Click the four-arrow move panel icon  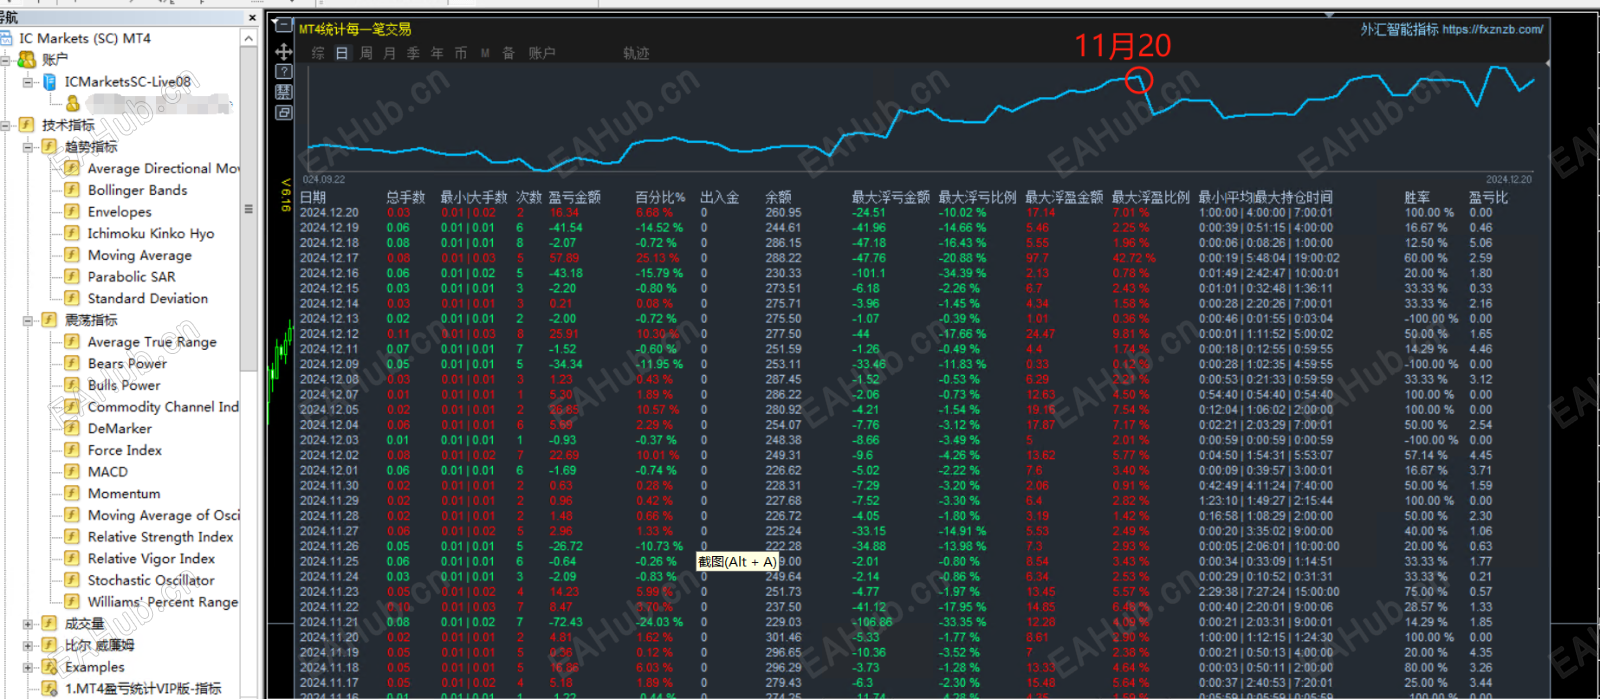pos(283,51)
